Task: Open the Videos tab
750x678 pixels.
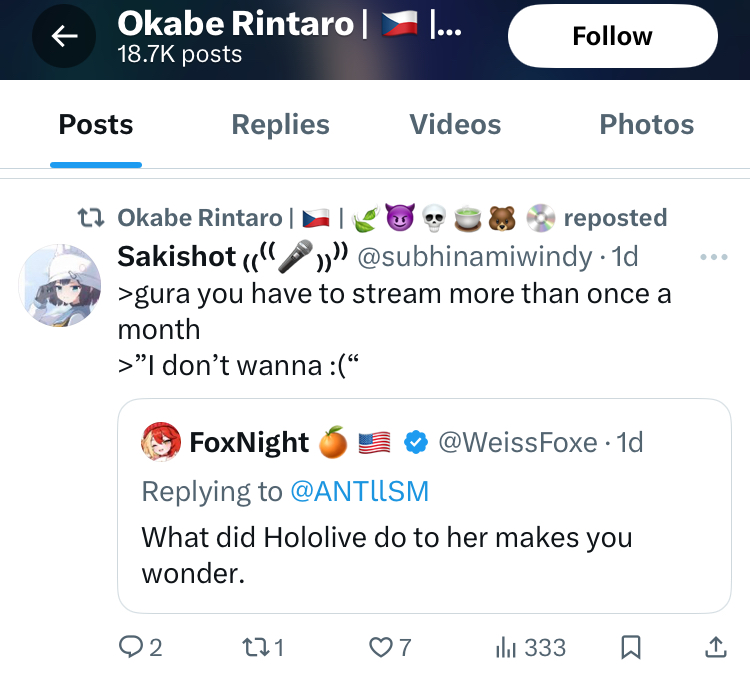Action: pyautogui.click(x=455, y=125)
